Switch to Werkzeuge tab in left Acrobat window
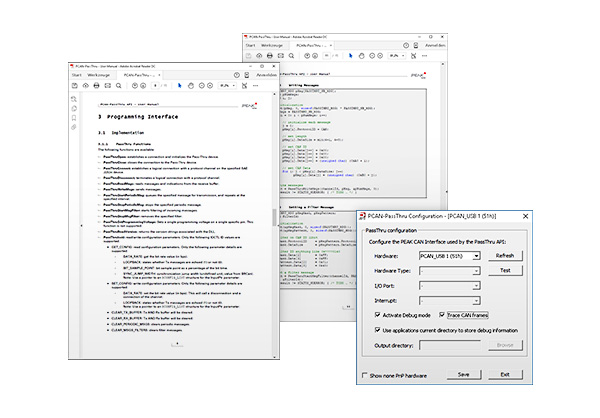Viewport: 600px width, 418px height. point(99,75)
